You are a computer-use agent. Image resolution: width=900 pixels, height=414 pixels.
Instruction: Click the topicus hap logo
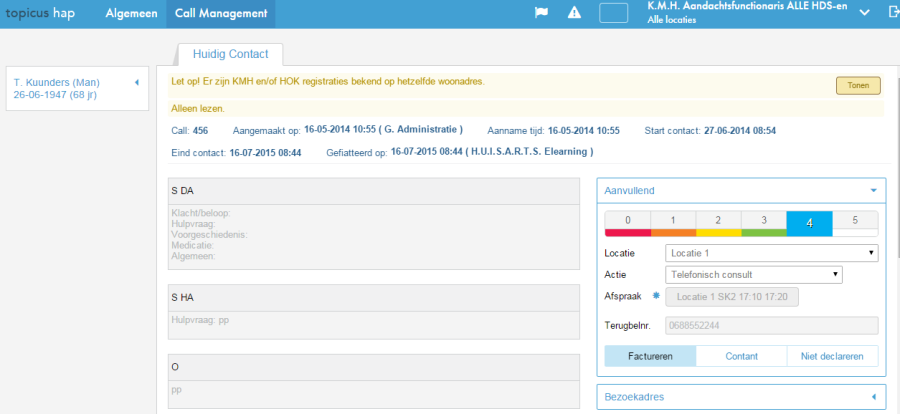[x=48, y=13]
